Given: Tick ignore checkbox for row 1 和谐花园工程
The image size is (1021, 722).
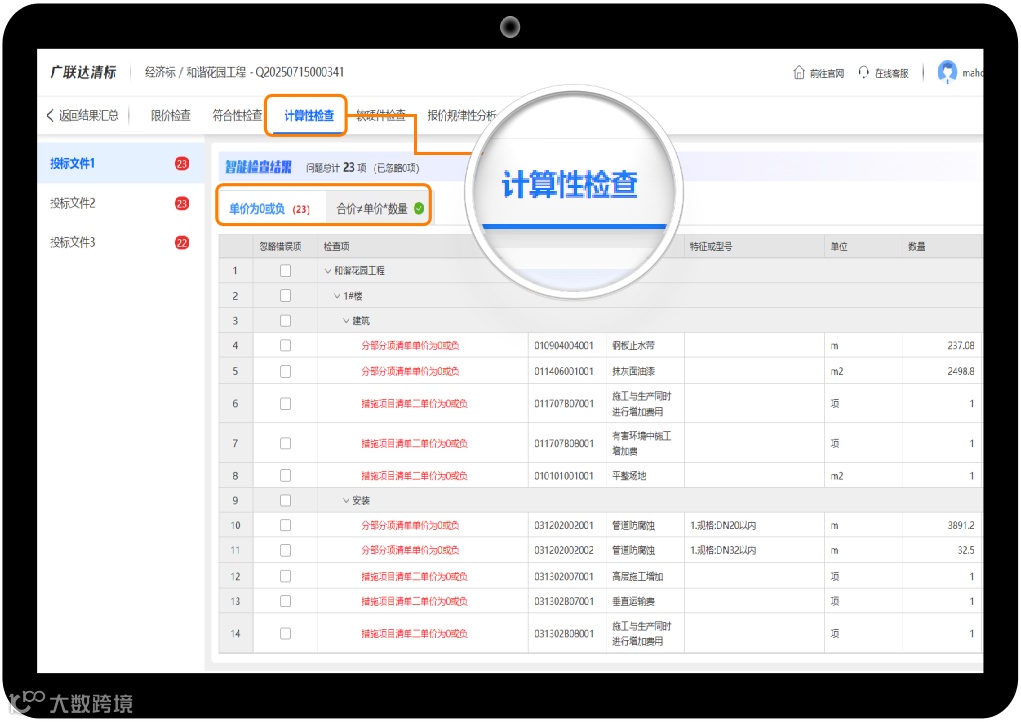Looking at the screenshot, I should 285,270.
